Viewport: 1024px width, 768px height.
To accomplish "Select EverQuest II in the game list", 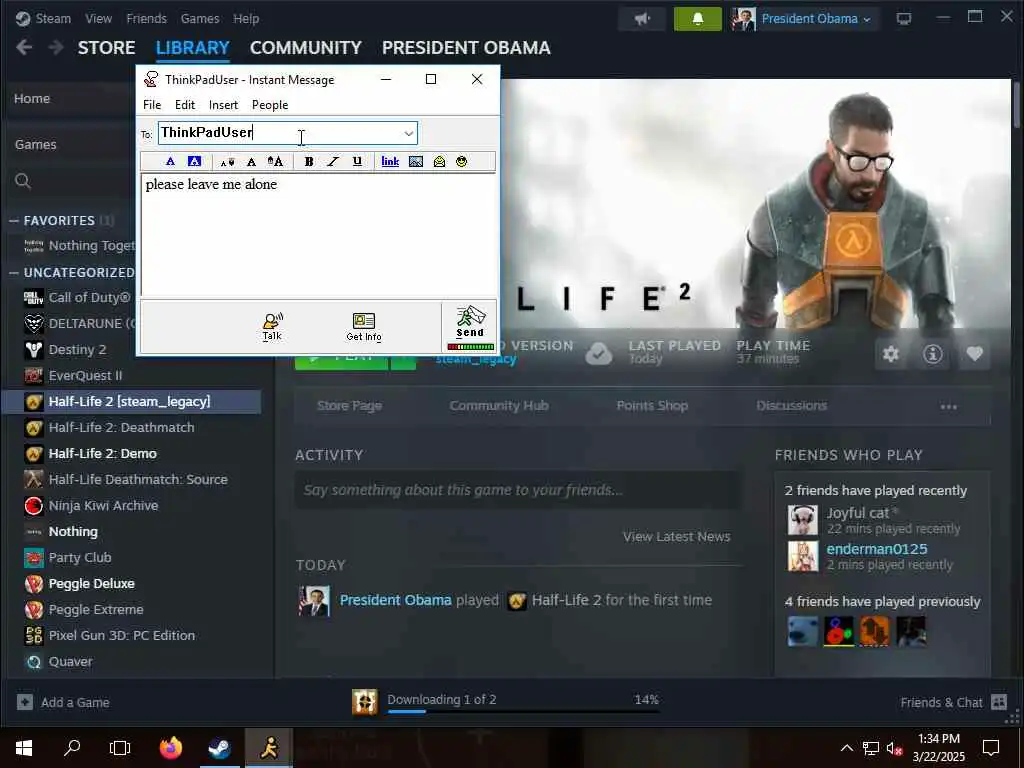I will pos(85,376).
